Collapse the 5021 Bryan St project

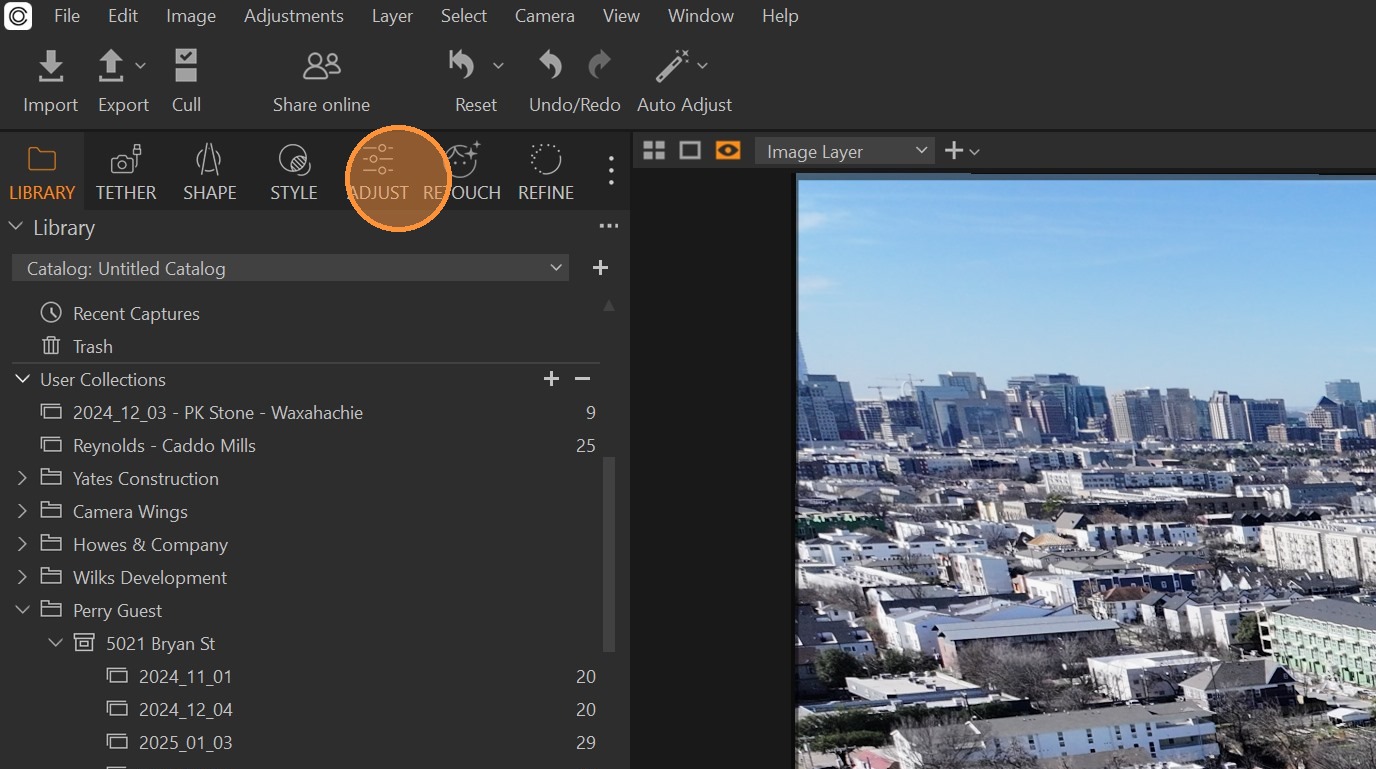pos(56,643)
